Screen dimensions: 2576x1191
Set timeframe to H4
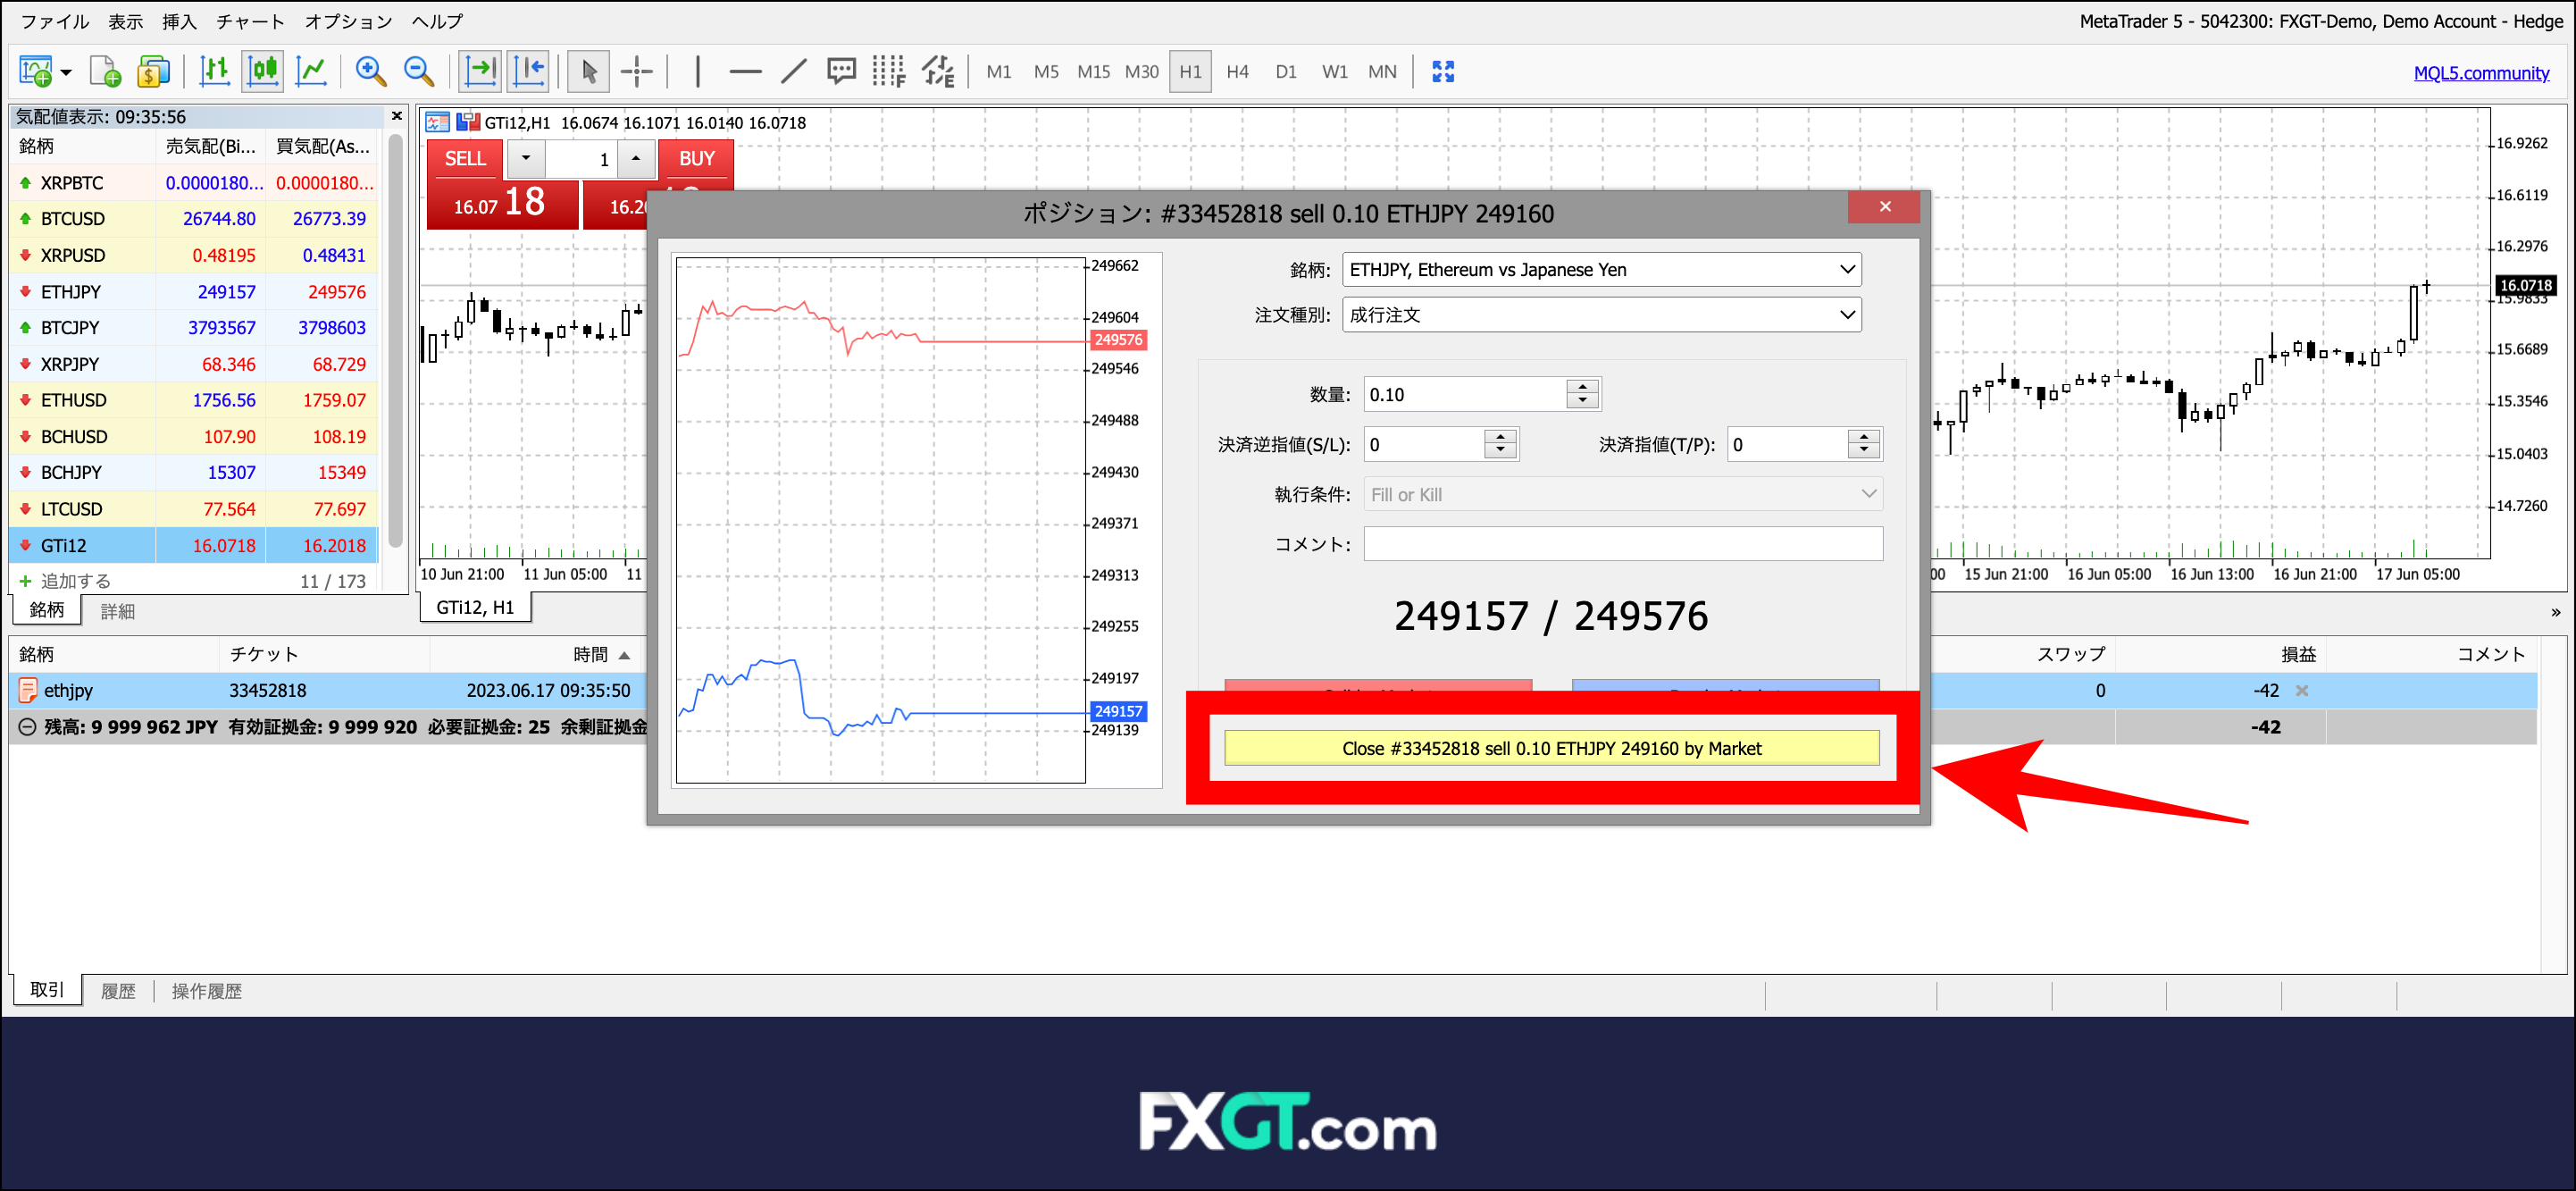click(x=1238, y=72)
